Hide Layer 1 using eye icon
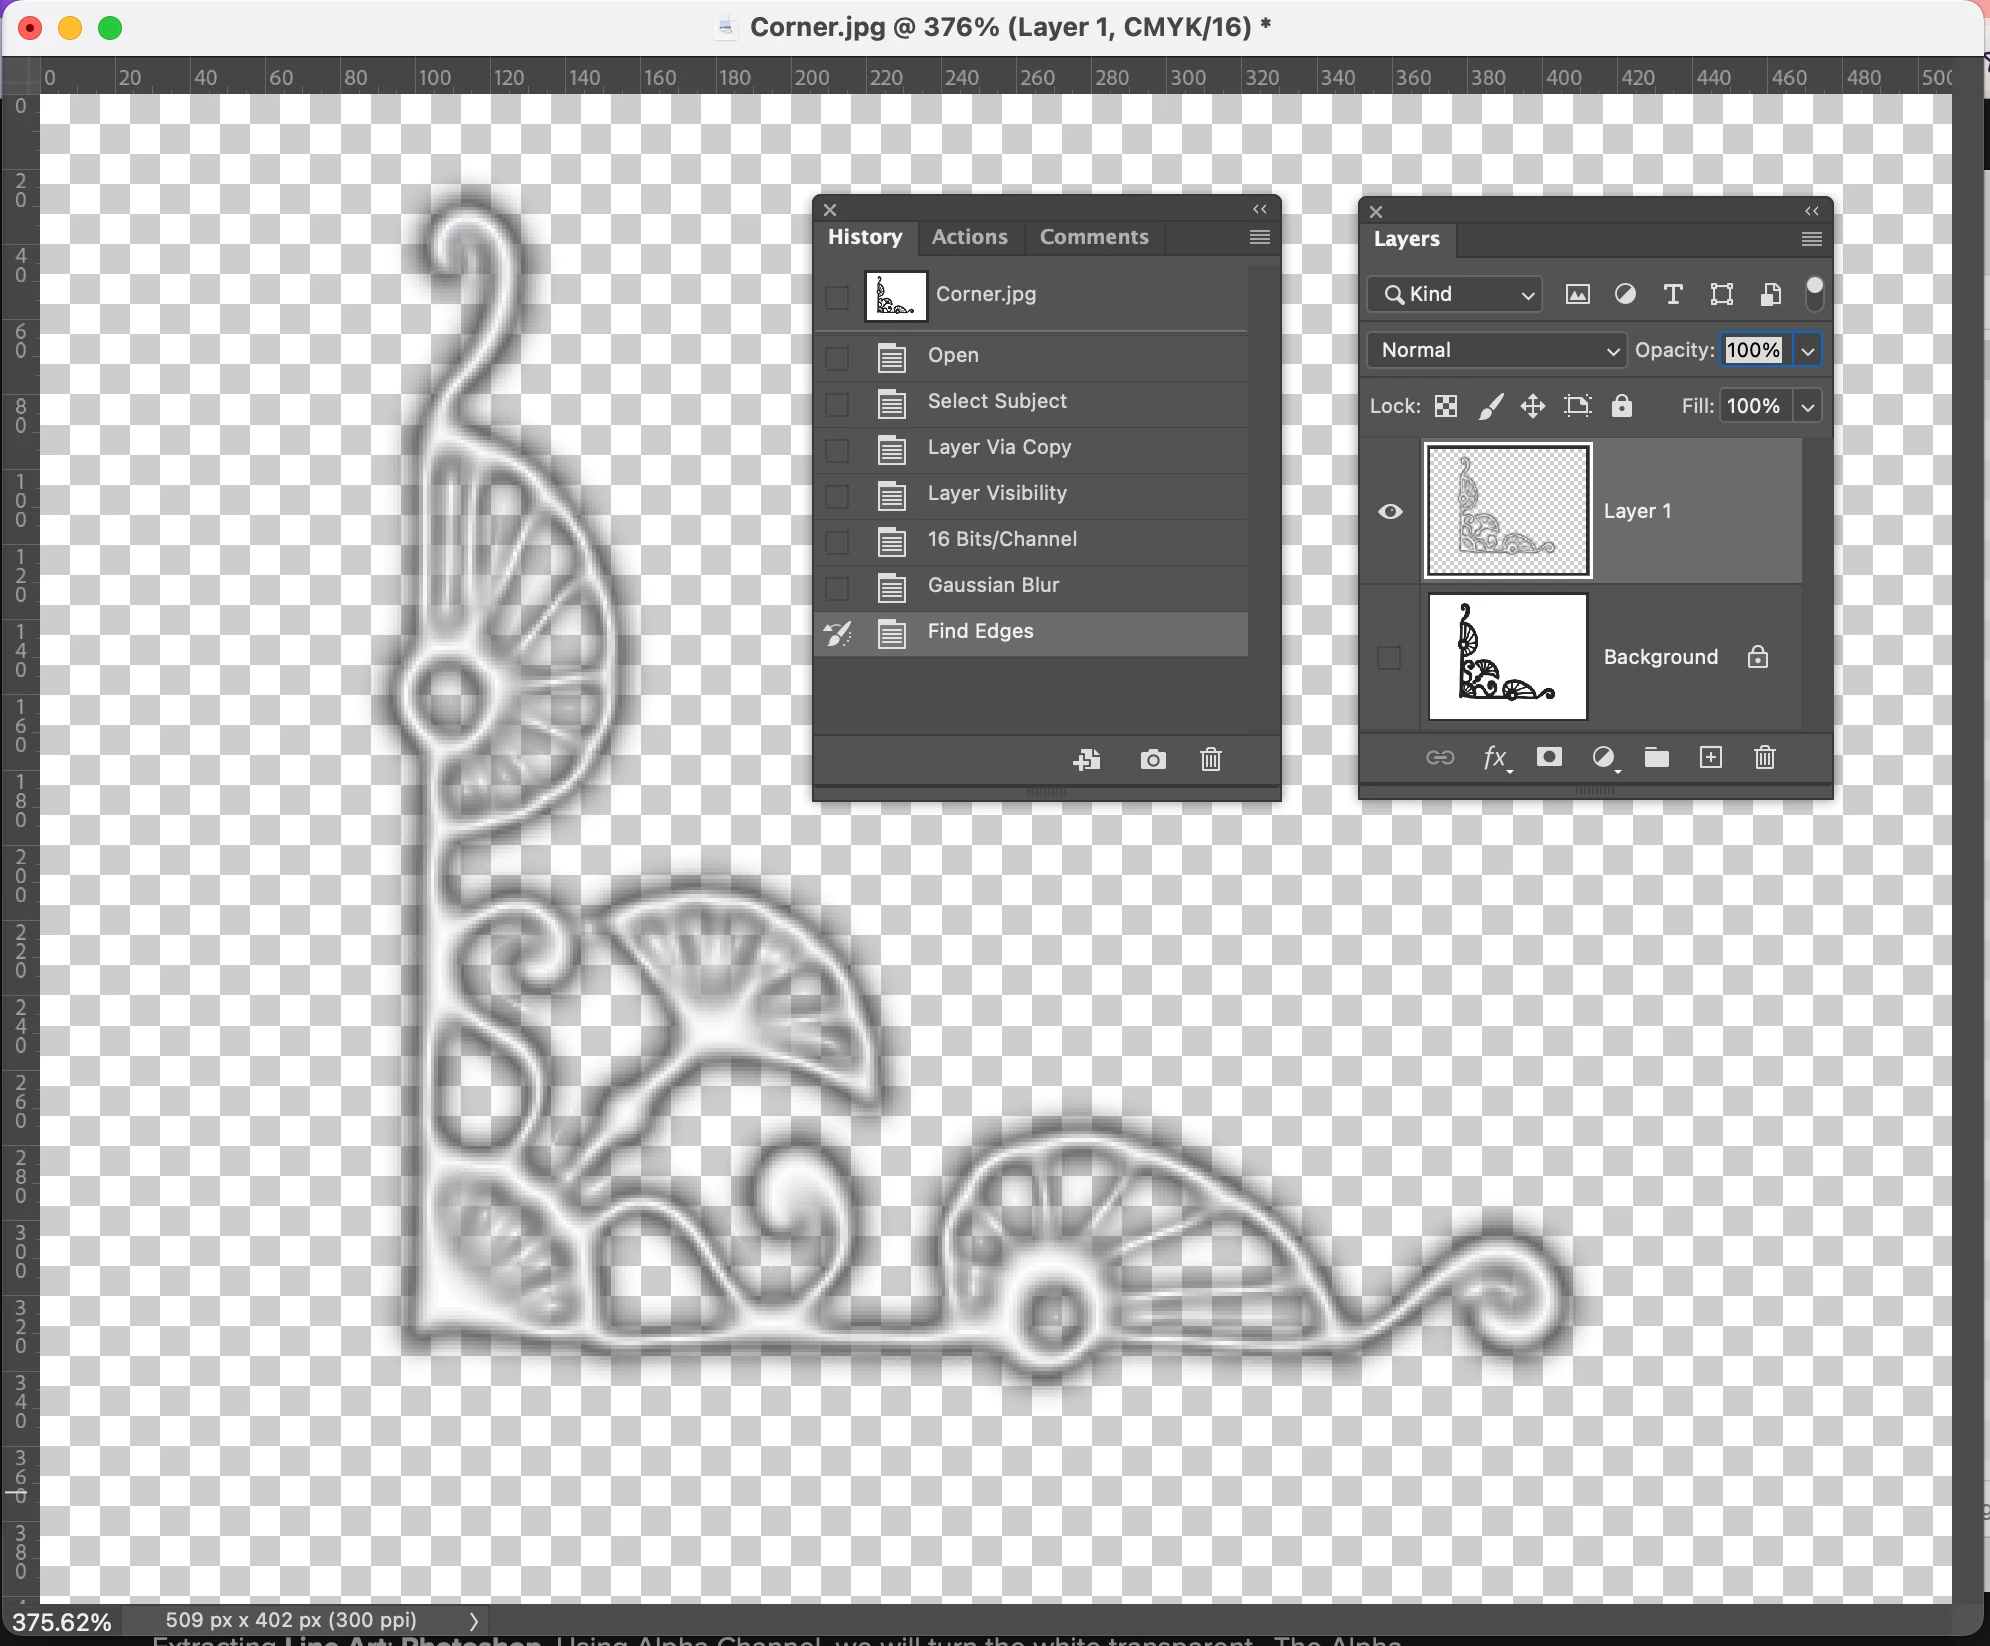This screenshot has width=1990, height=1646. coord(1390,512)
